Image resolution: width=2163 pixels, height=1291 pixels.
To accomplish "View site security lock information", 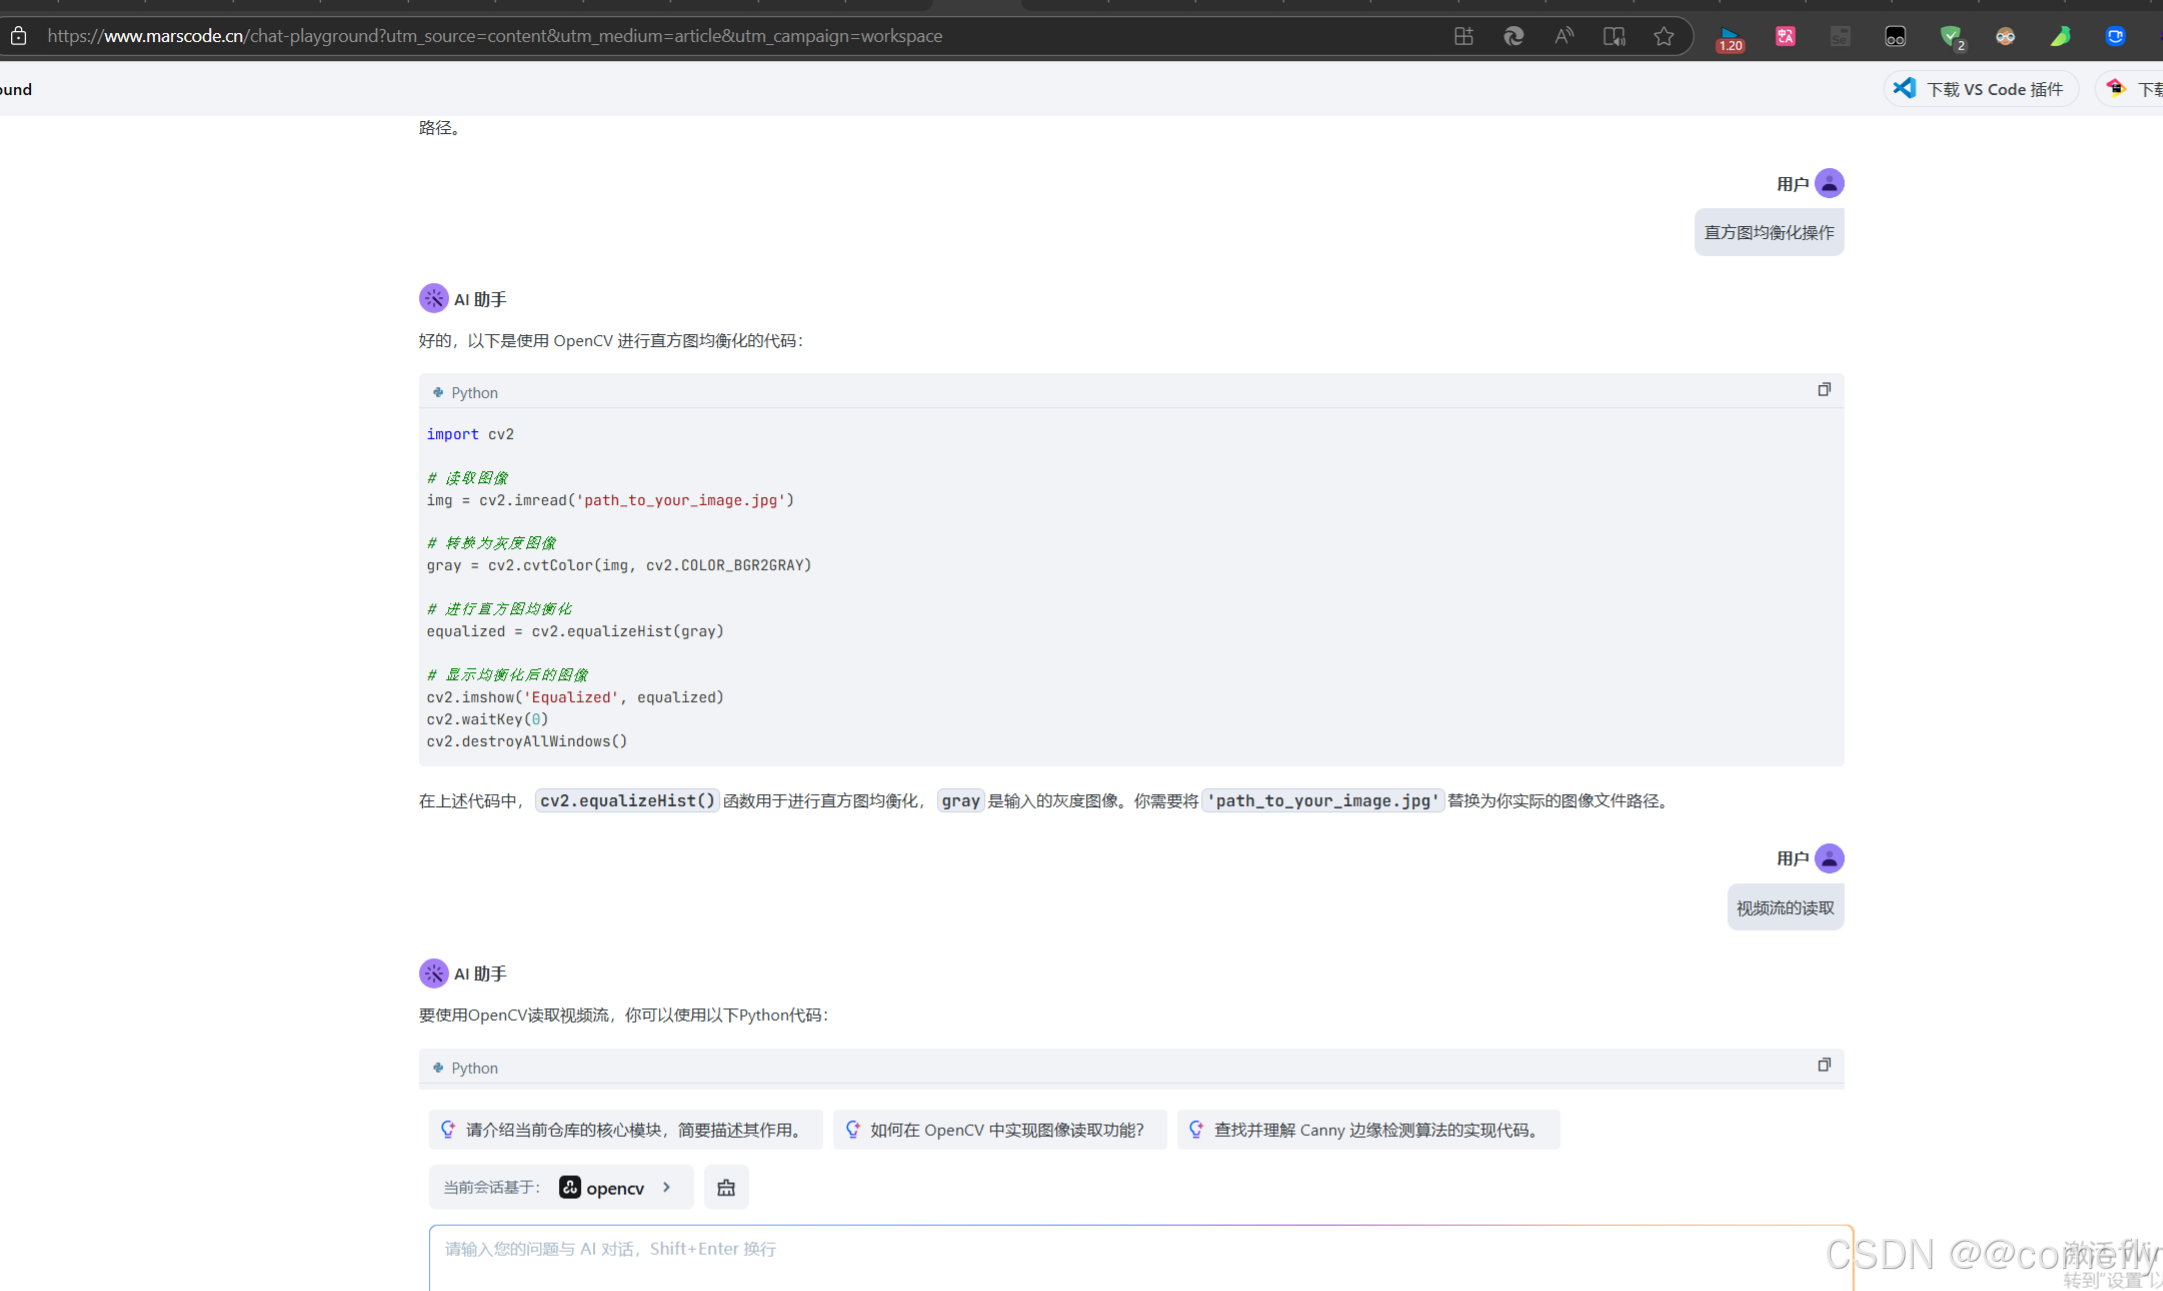I will click(x=18, y=37).
